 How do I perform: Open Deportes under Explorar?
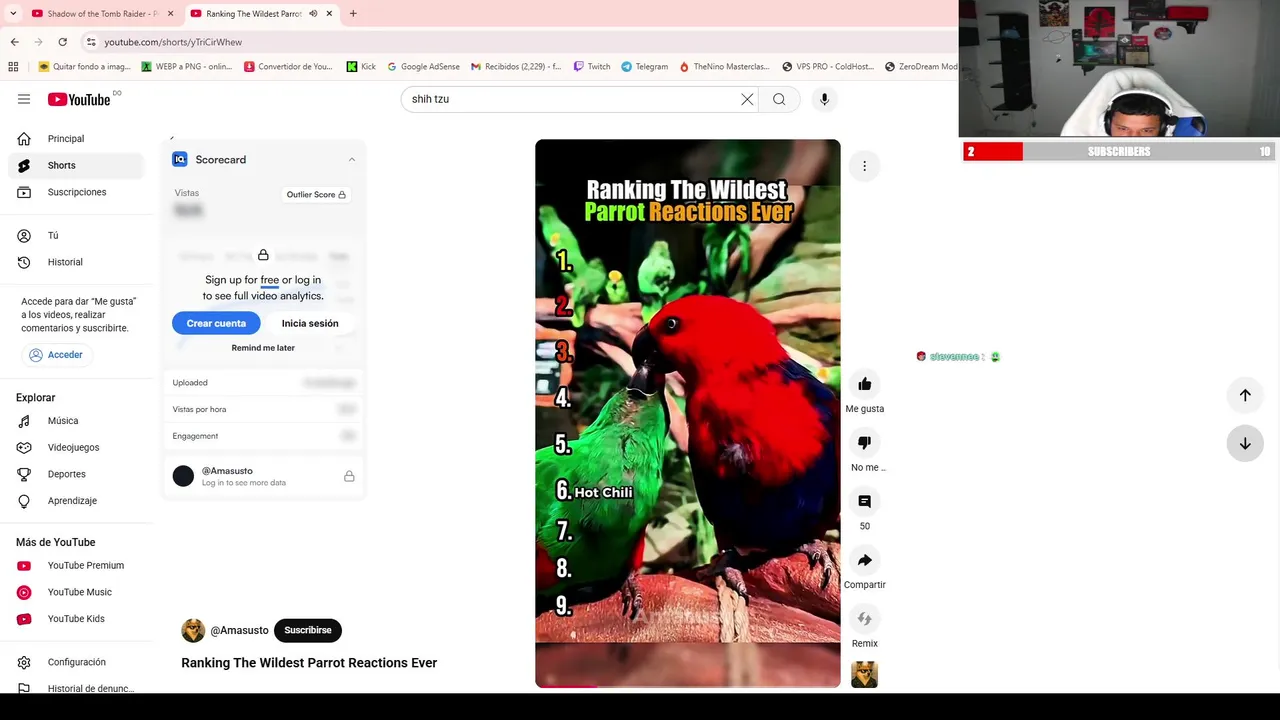point(76,474)
